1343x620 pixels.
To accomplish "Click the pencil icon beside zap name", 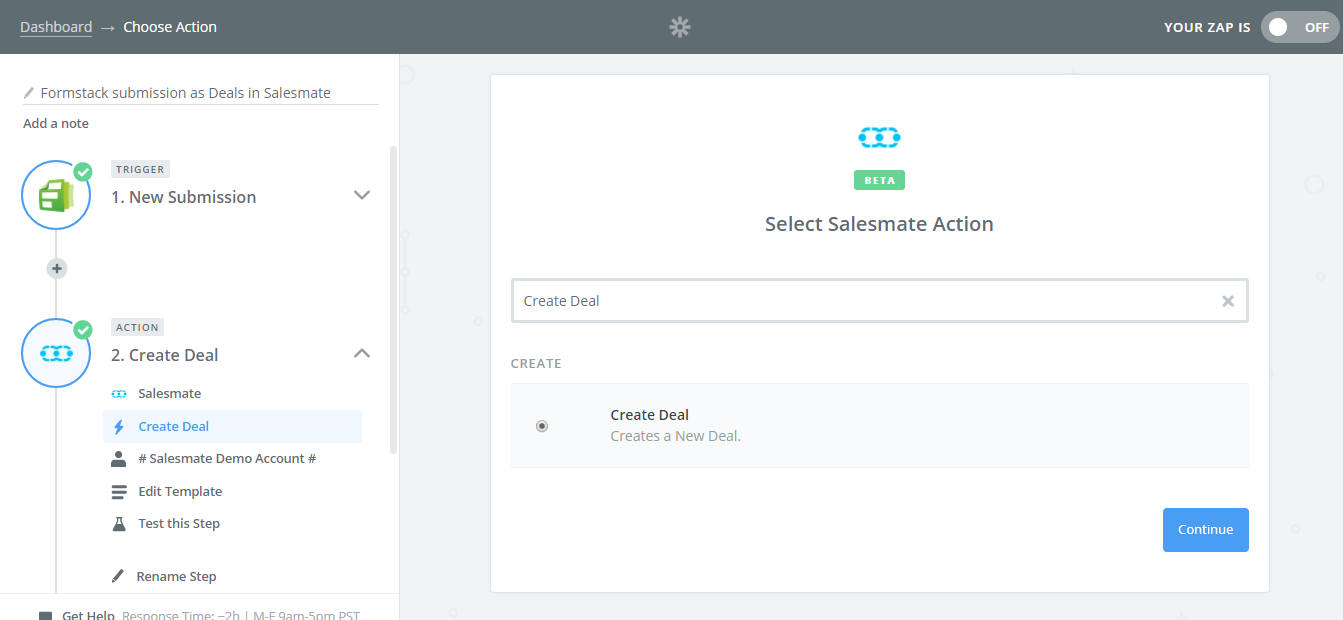I will click(x=29, y=93).
